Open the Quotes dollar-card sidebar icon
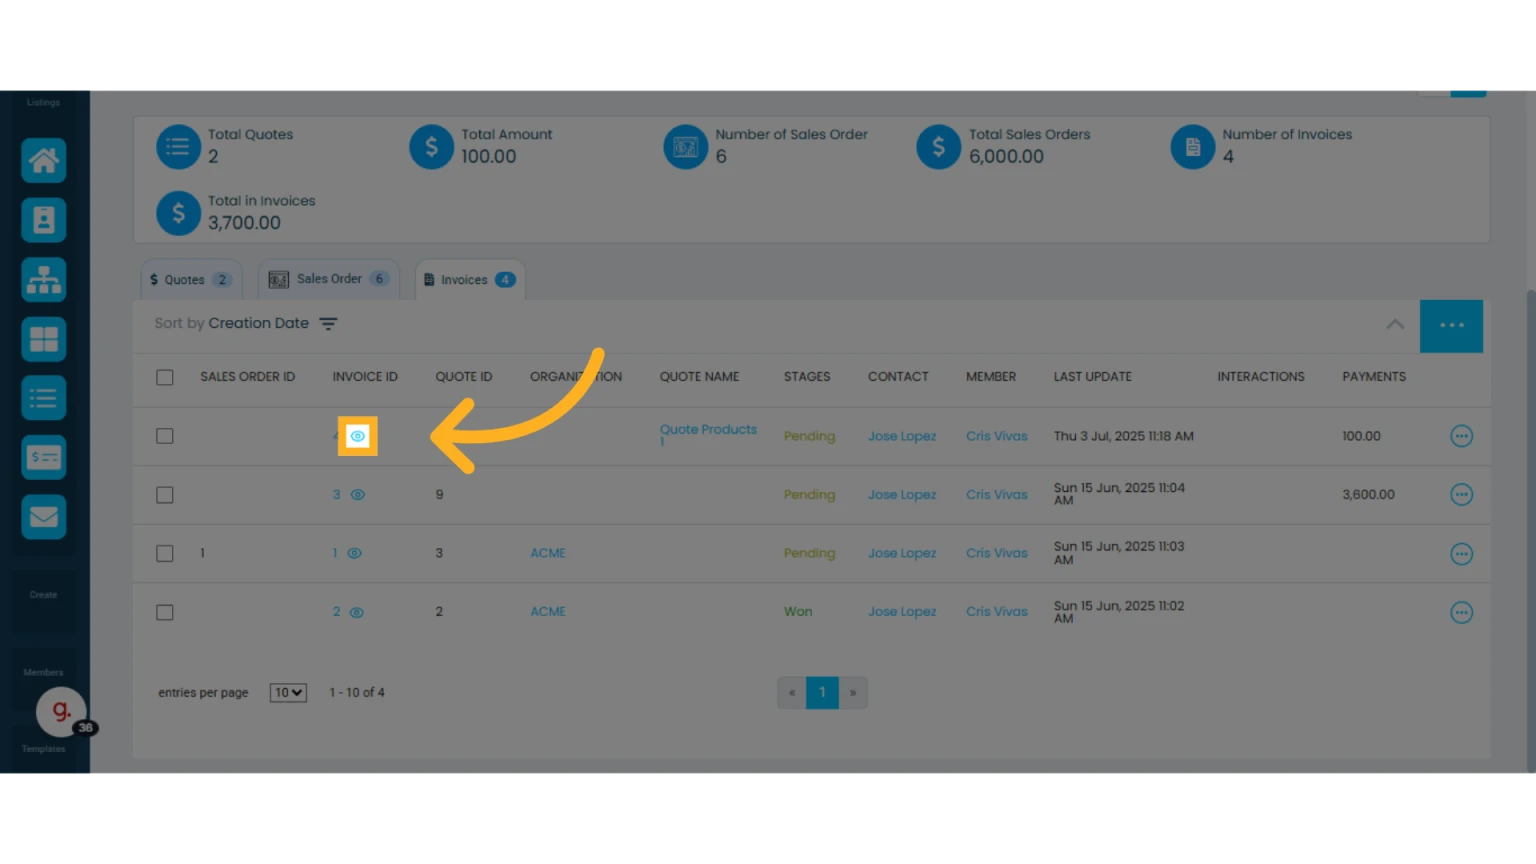Screen dimensions: 1536x864 pos(44,458)
